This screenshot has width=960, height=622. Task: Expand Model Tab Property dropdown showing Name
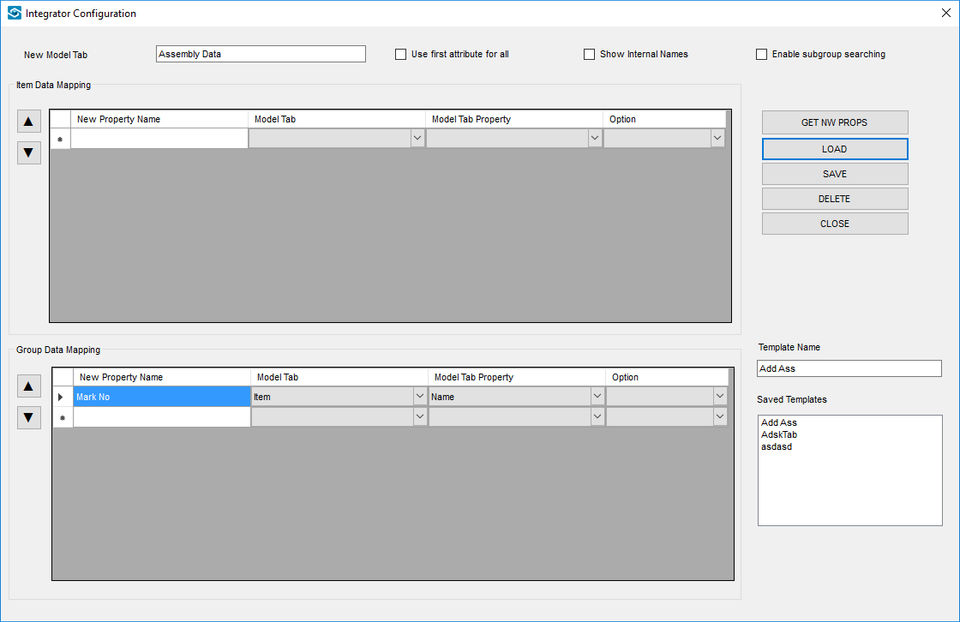pyautogui.click(x=597, y=397)
